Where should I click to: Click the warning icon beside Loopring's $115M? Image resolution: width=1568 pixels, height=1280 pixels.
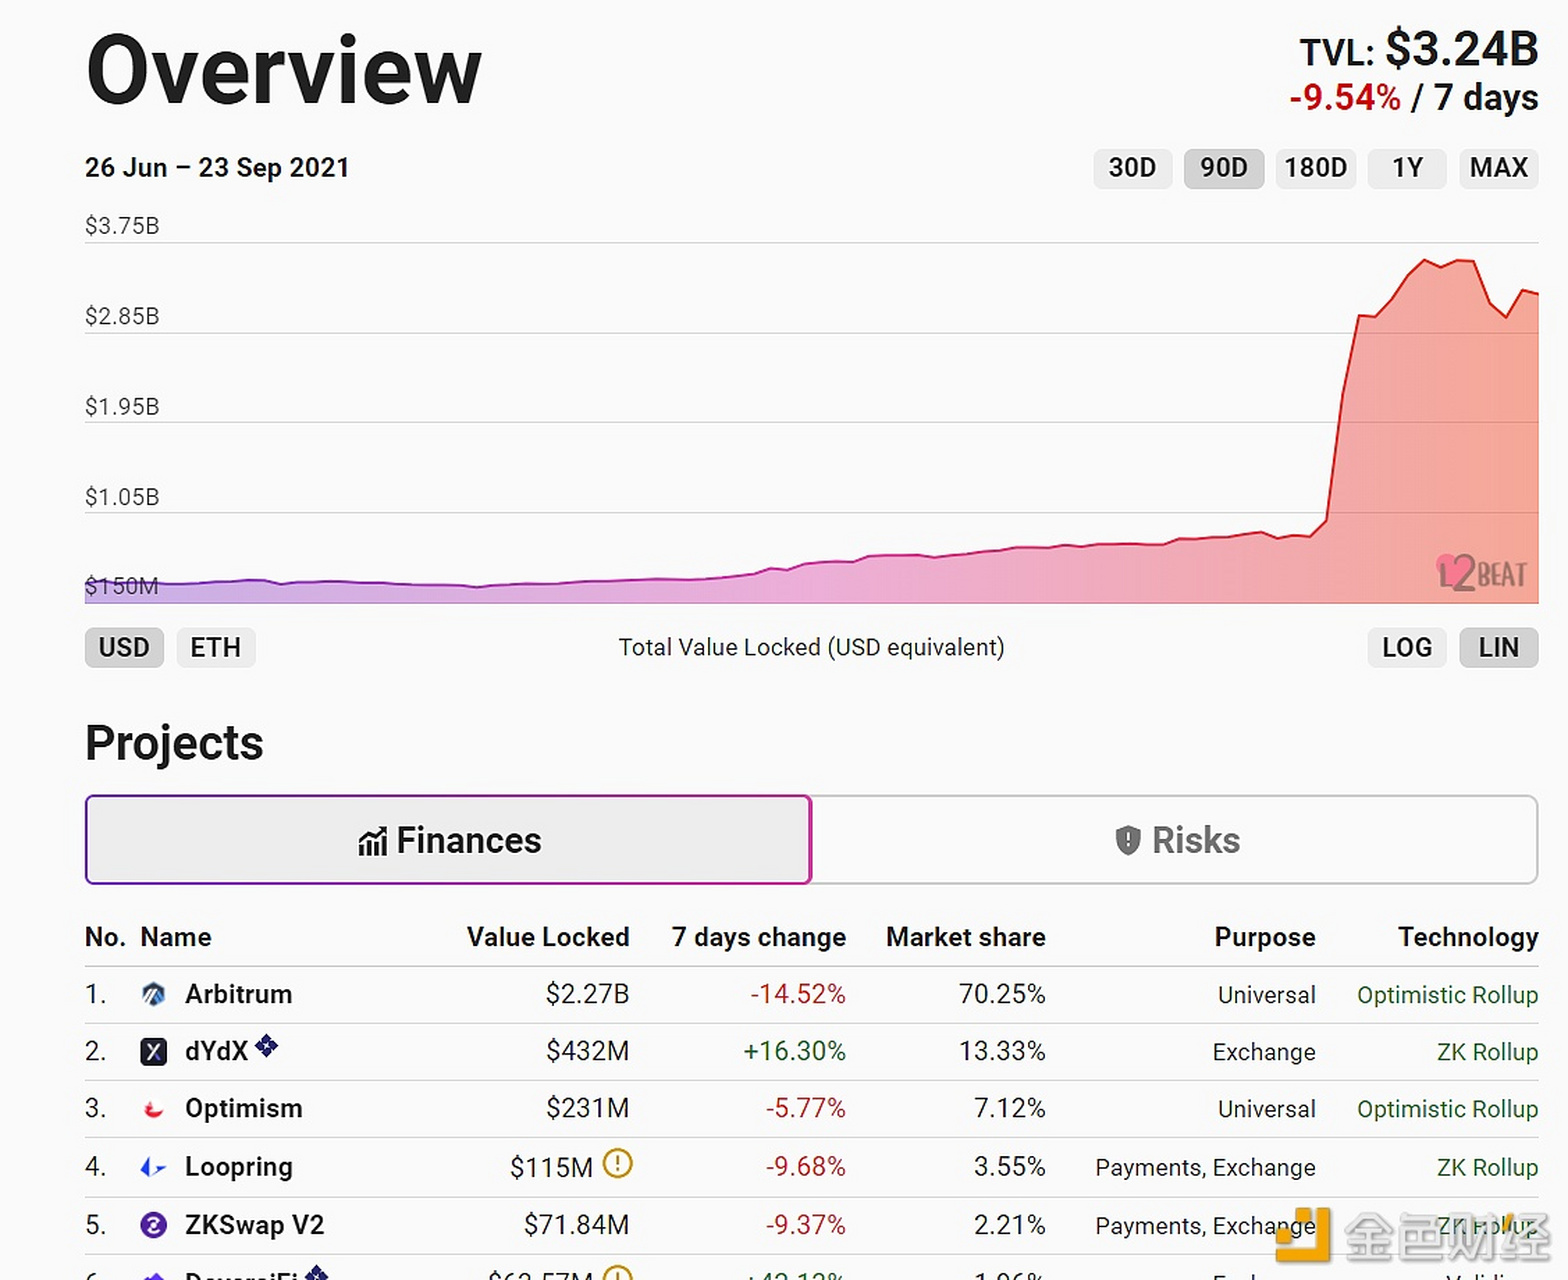point(618,1164)
